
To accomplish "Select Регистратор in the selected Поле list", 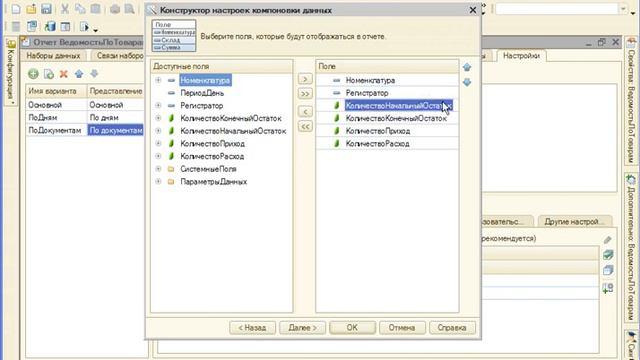I will [x=367, y=93].
